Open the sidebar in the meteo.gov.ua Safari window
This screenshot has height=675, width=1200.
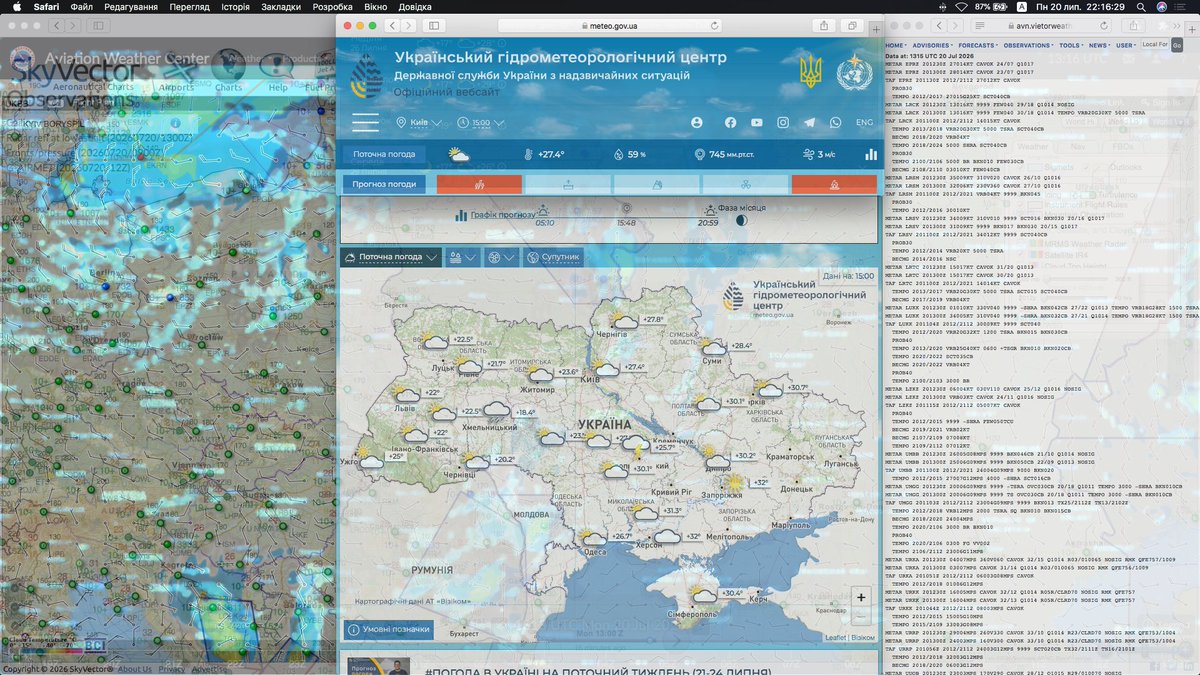click(434, 25)
